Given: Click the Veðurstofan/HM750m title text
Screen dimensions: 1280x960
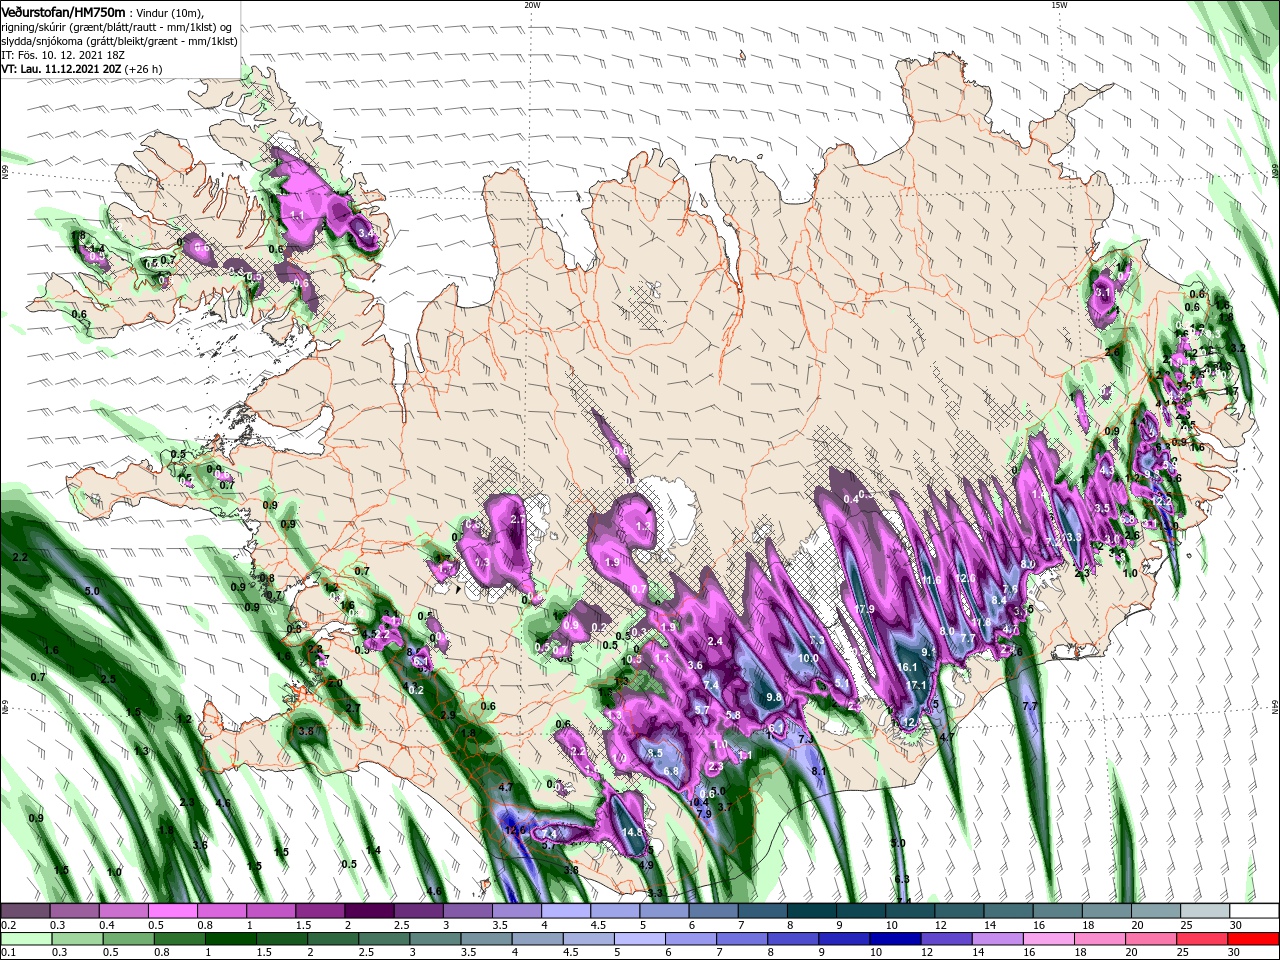Looking at the screenshot, I should (x=63, y=12).
